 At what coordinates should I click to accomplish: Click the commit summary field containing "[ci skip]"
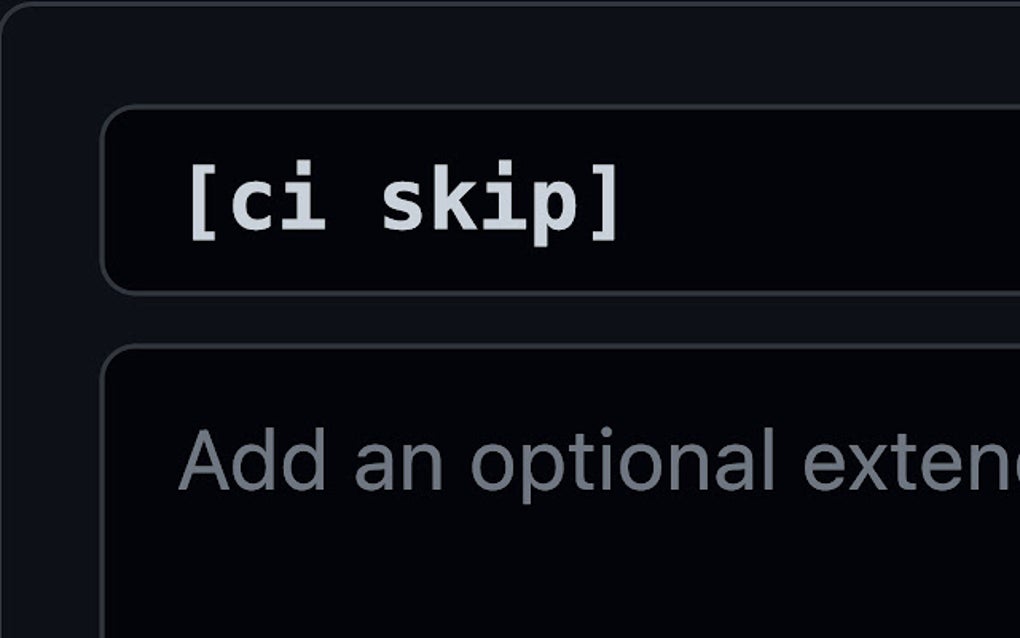pyautogui.click(x=560, y=200)
